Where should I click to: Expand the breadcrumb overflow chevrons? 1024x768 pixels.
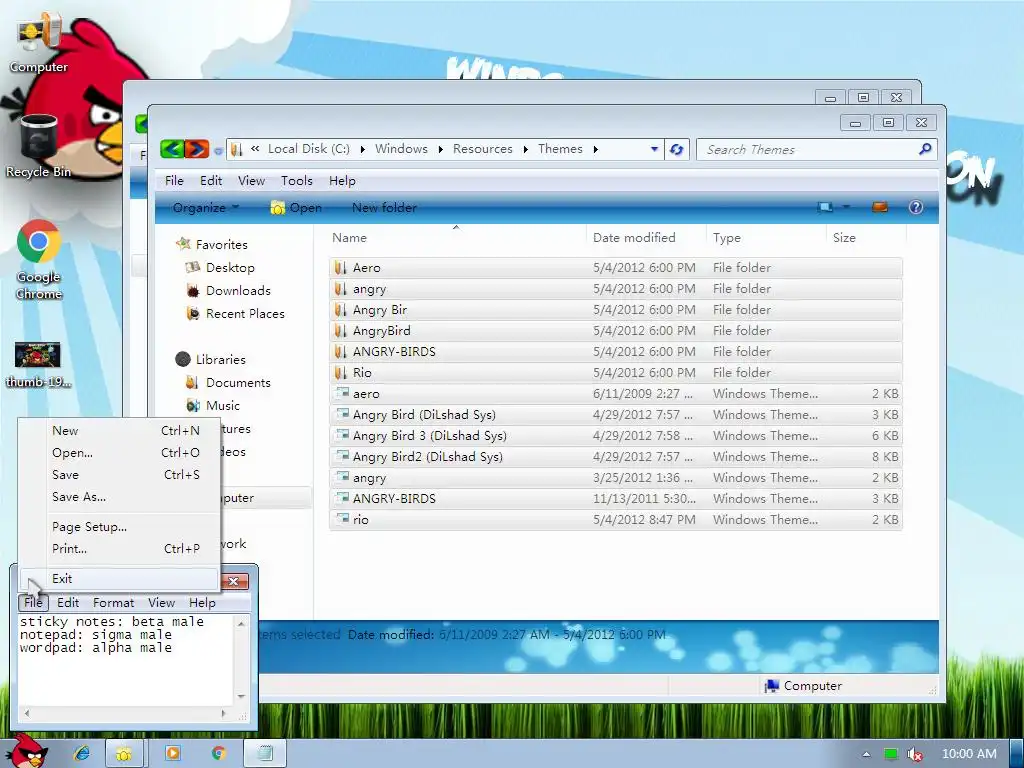click(x=255, y=149)
